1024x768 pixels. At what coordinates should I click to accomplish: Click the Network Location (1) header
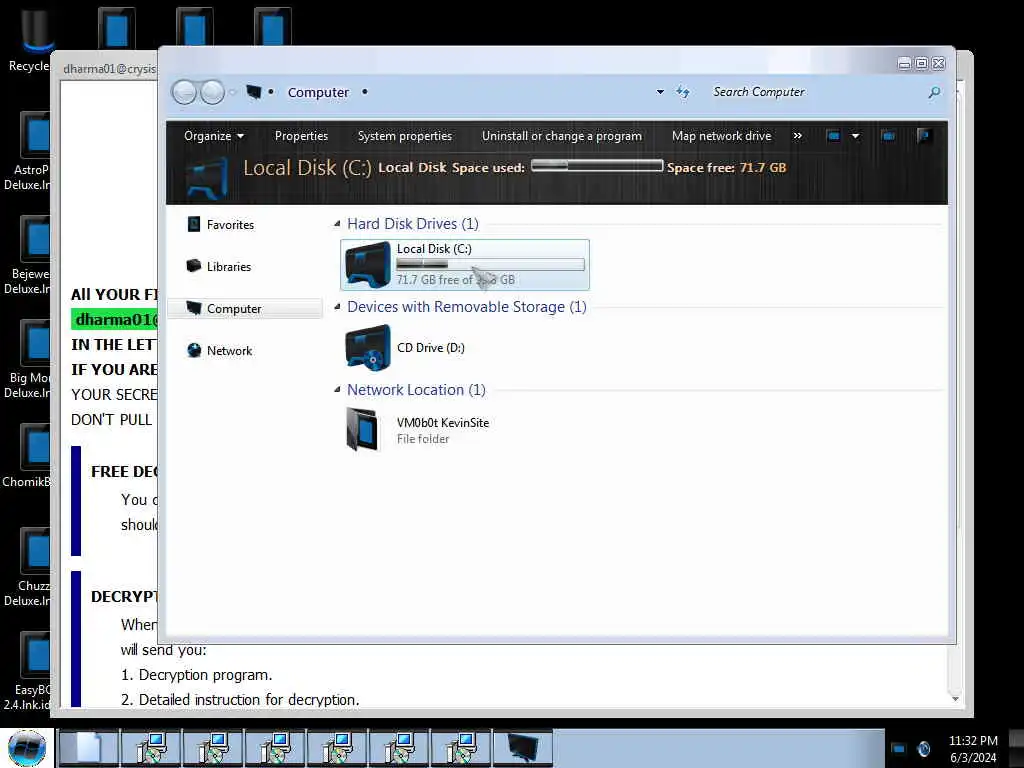416,390
